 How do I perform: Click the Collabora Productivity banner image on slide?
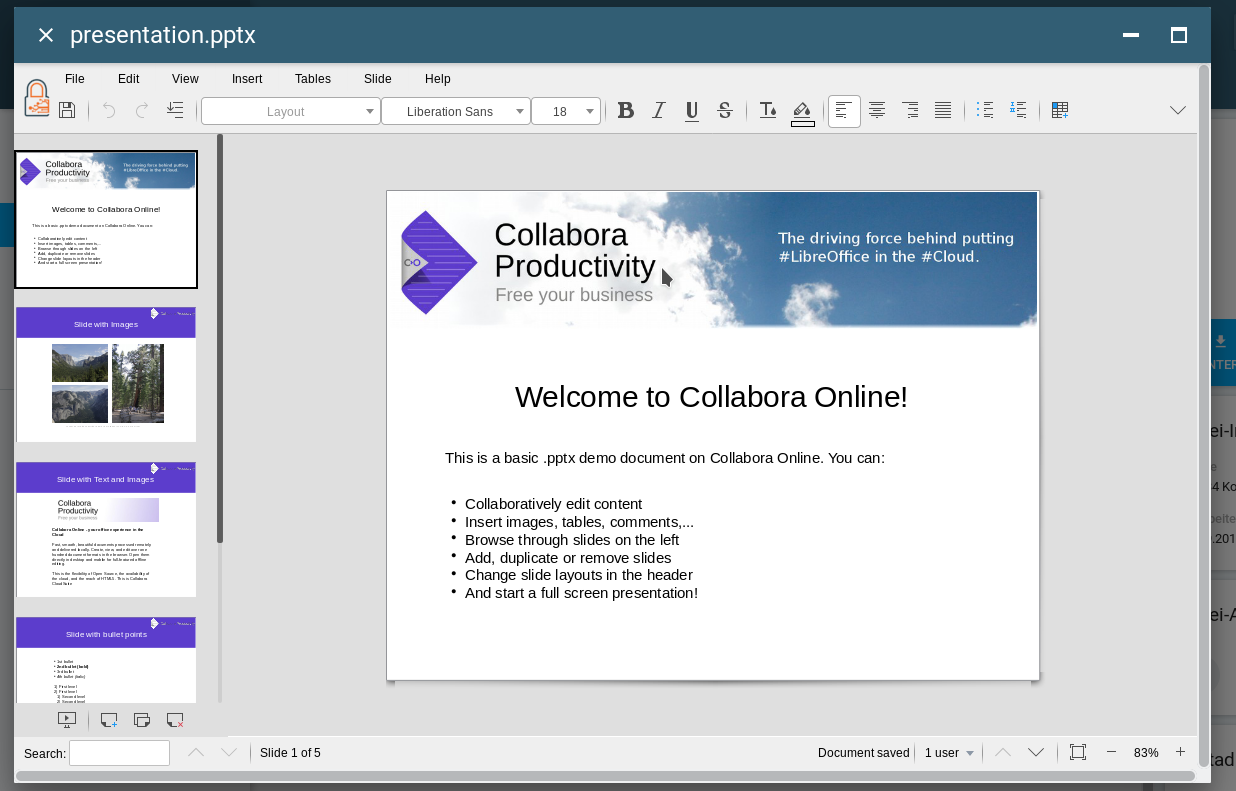[712, 260]
